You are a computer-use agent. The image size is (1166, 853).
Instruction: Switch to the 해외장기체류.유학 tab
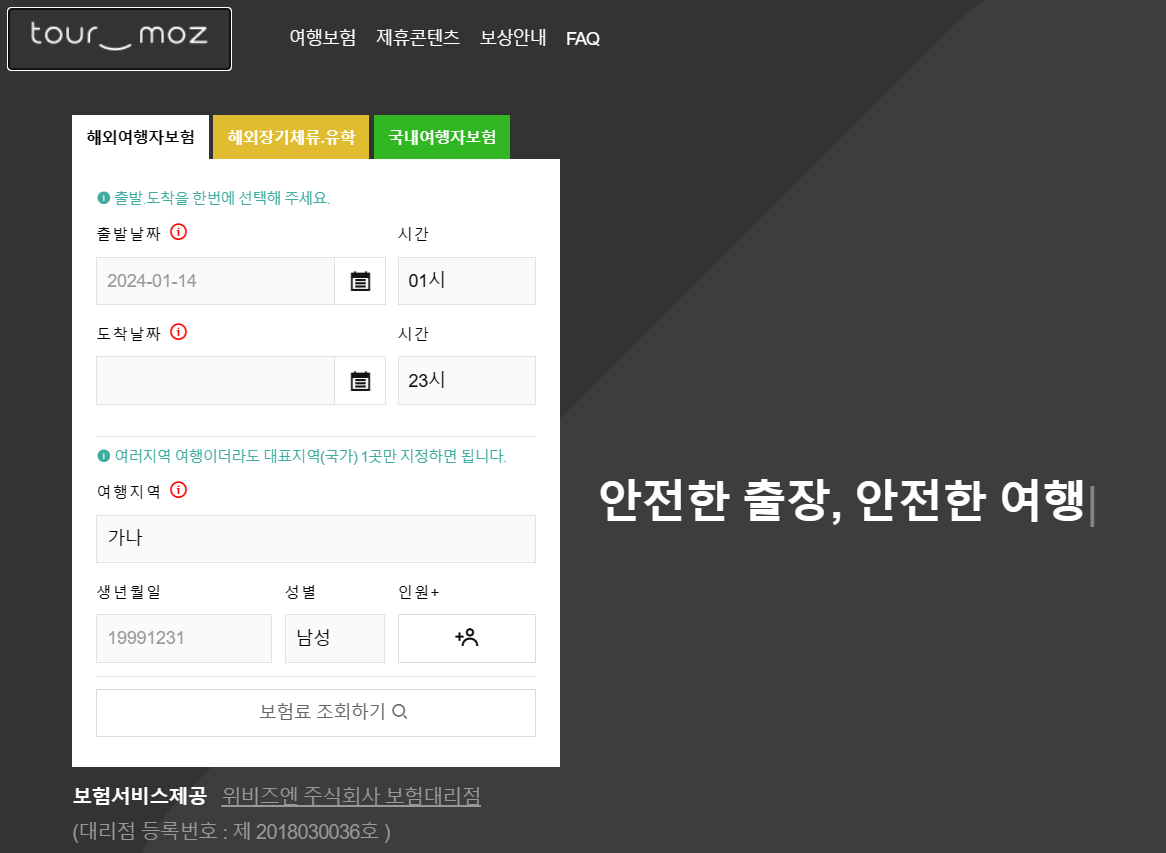(x=290, y=138)
